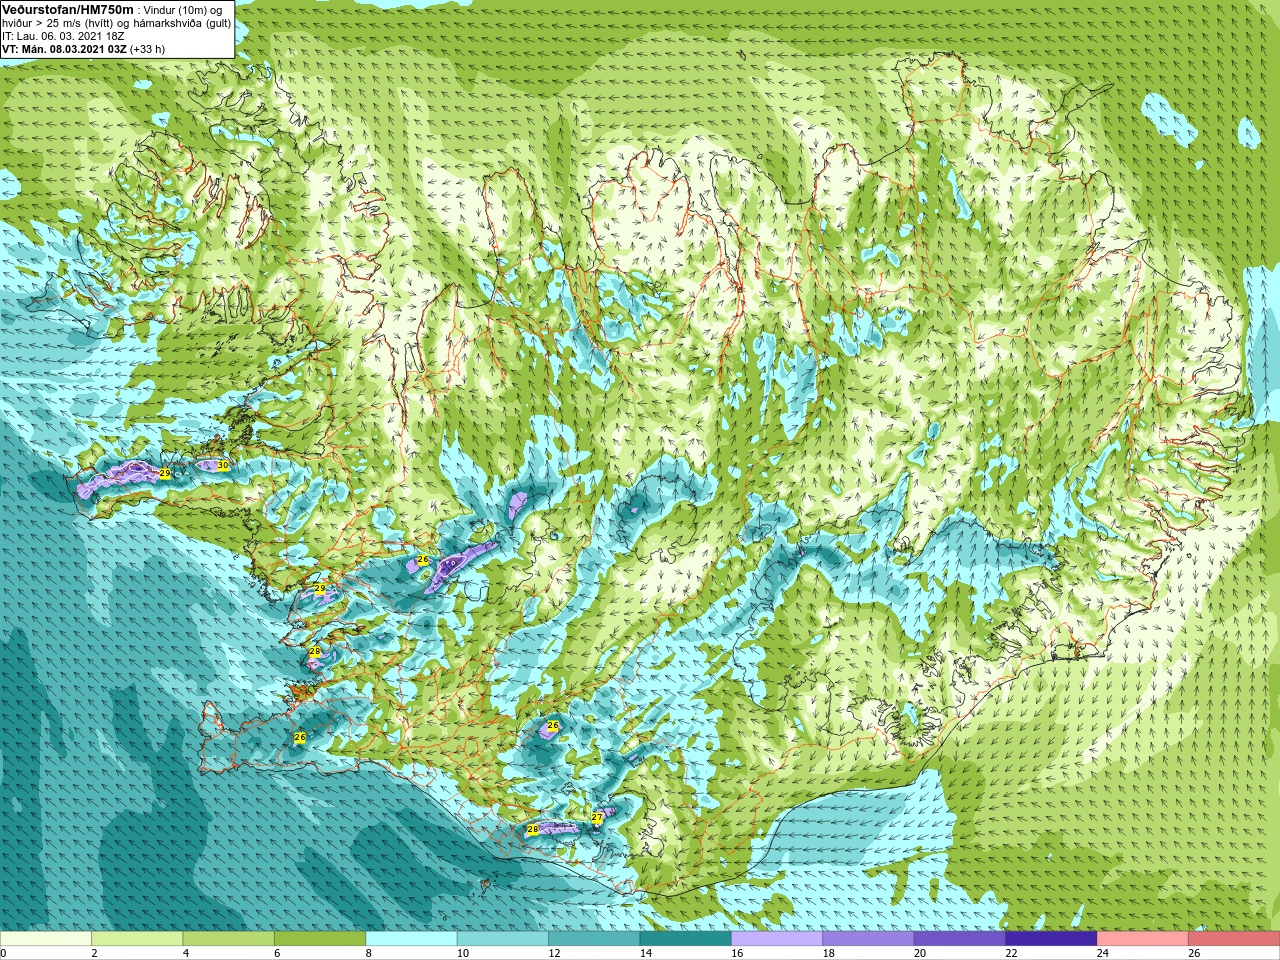This screenshot has height=960, width=1280.
Task: Pick the 24–26 m/s pink legend swatch
Action: pyautogui.click(x=1143, y=939)
